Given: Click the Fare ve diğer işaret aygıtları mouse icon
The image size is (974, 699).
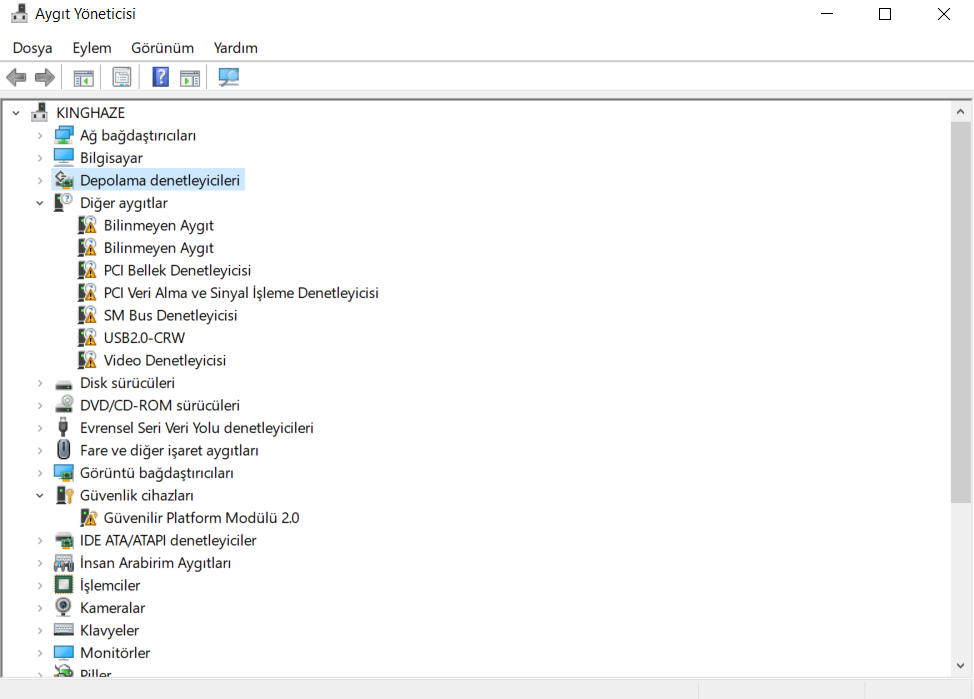Looking at the screenshot, I should [63, 449].
